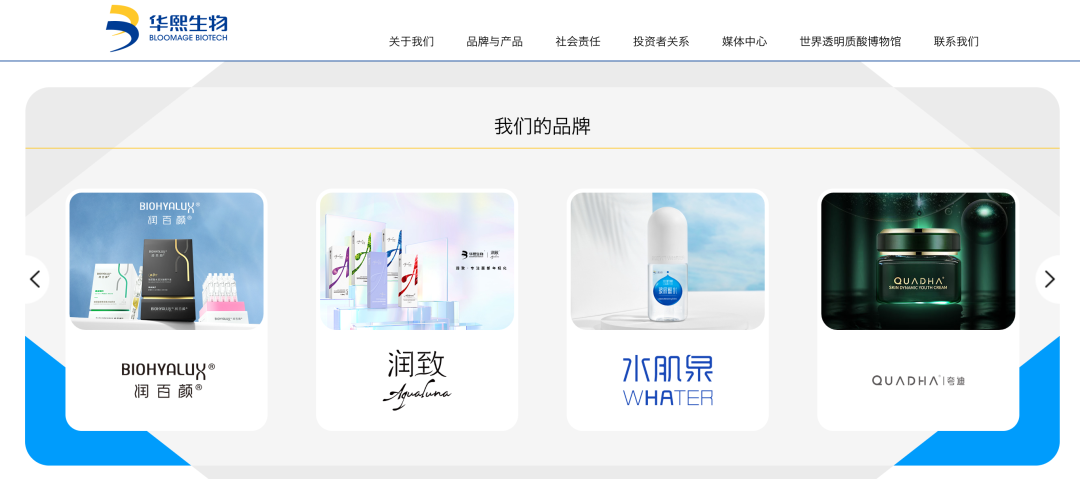Open 品牌与产品 navigation menu

click(x=495, y=41)
